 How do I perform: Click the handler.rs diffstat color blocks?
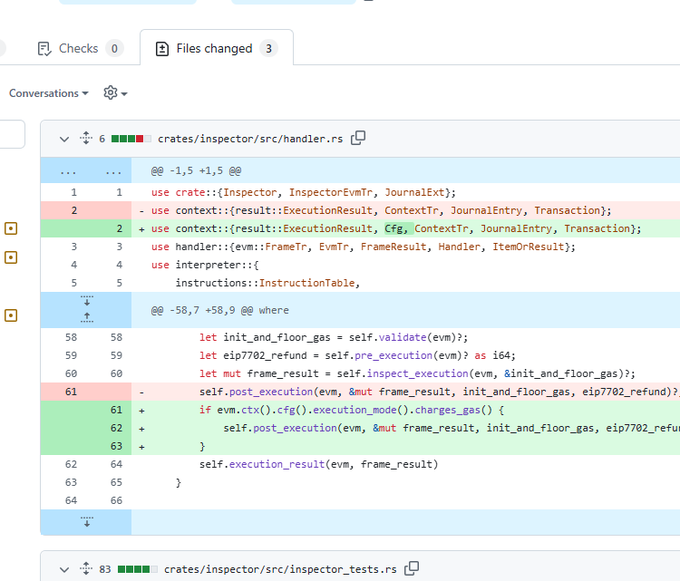[131, 139]
